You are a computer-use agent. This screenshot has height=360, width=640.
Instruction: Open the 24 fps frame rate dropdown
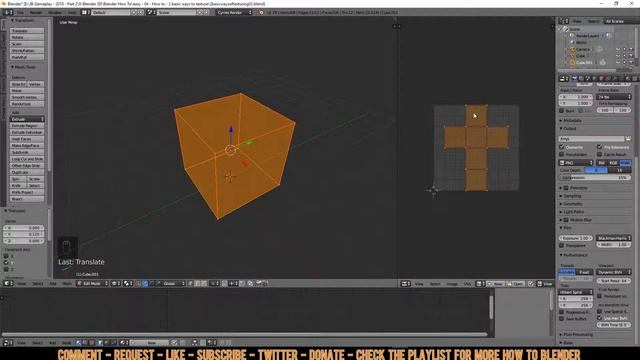point(614,97)
